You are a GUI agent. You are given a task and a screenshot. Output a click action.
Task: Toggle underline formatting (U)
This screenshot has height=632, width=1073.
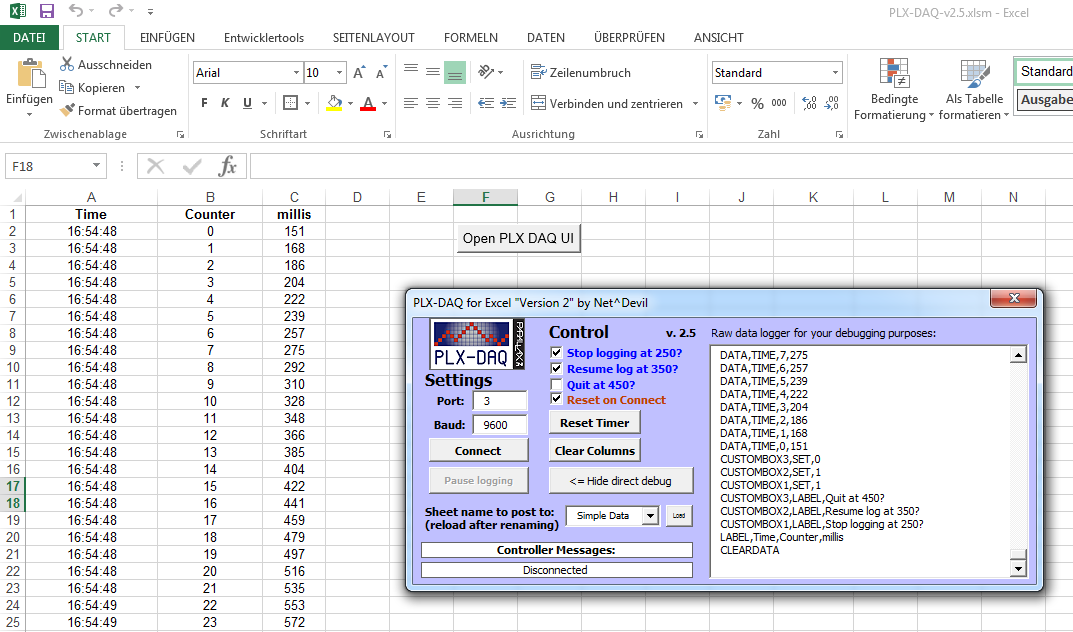click(247, 103)
